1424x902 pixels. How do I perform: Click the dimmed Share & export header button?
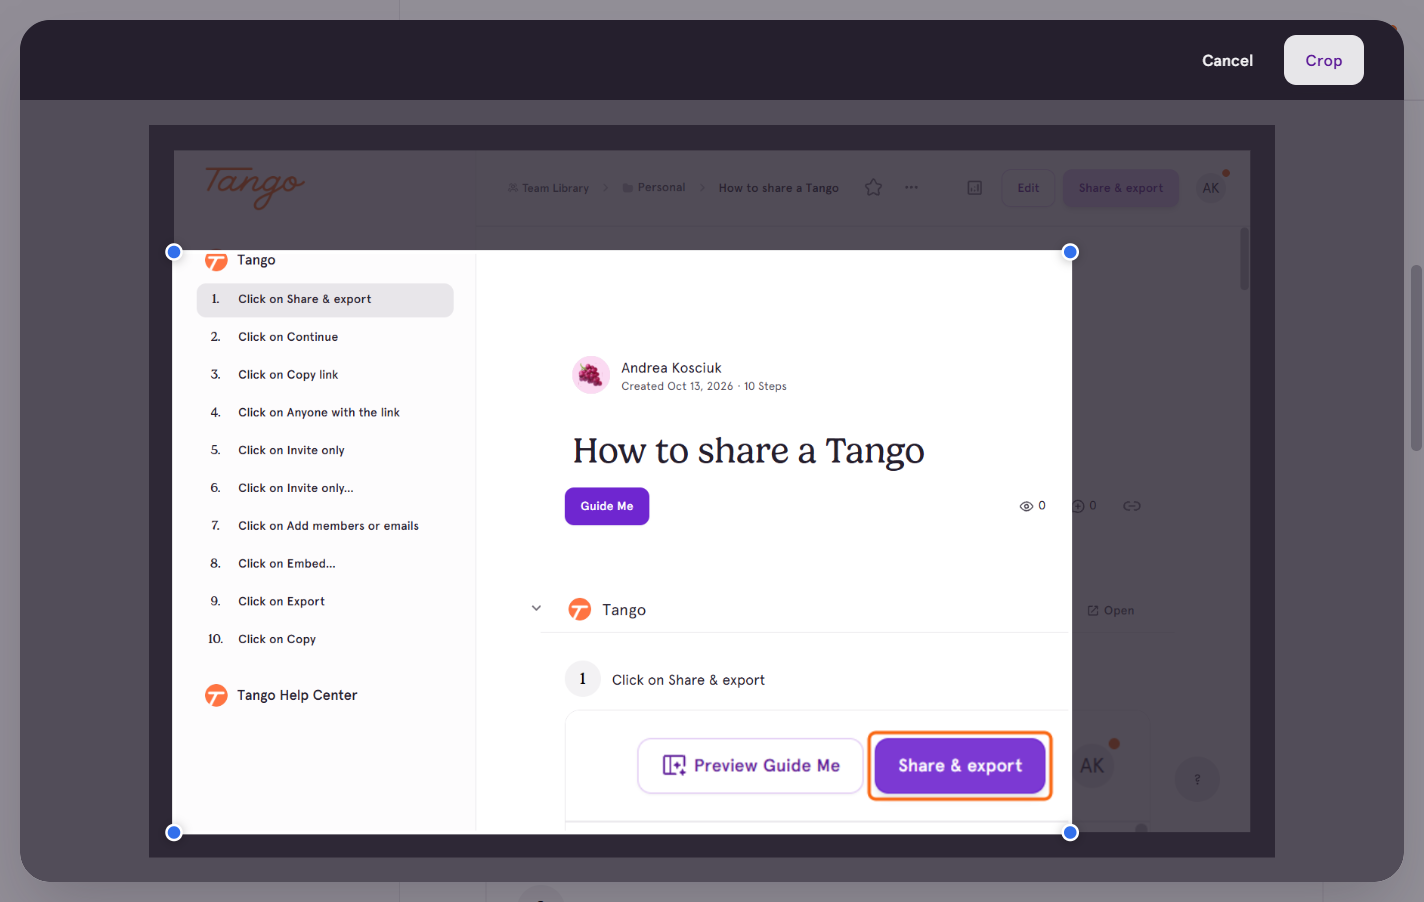click(x=1121, y=188)
